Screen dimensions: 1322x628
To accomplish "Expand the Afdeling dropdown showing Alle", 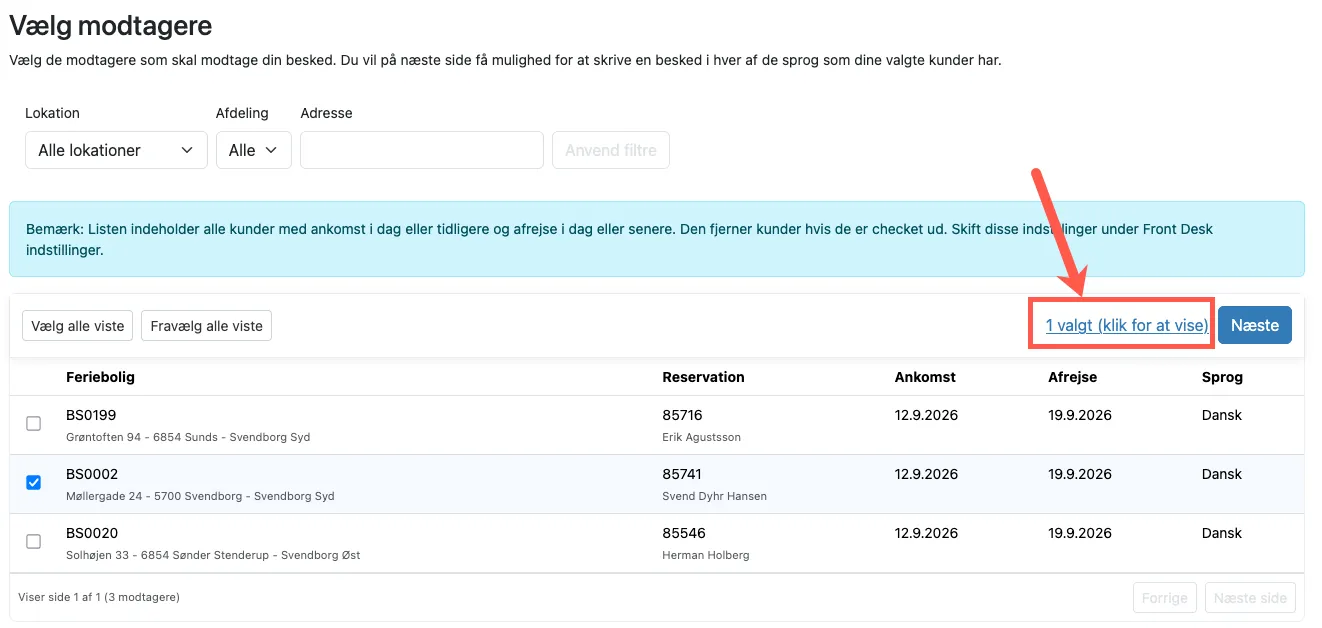I will 253,150.
